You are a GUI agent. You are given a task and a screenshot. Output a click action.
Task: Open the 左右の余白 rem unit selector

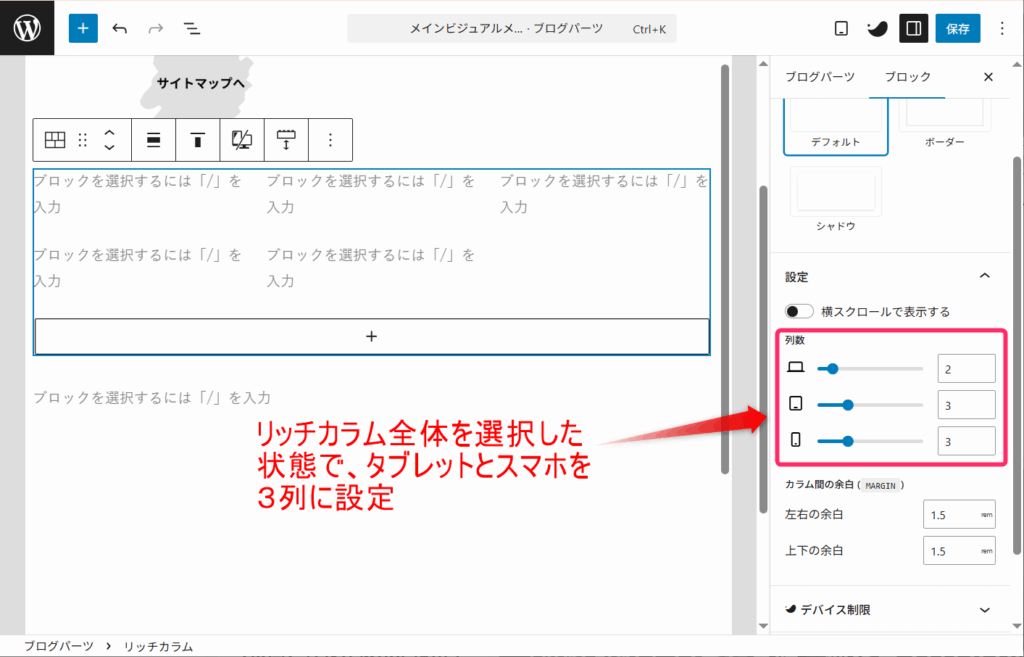[x=987, y=515]
